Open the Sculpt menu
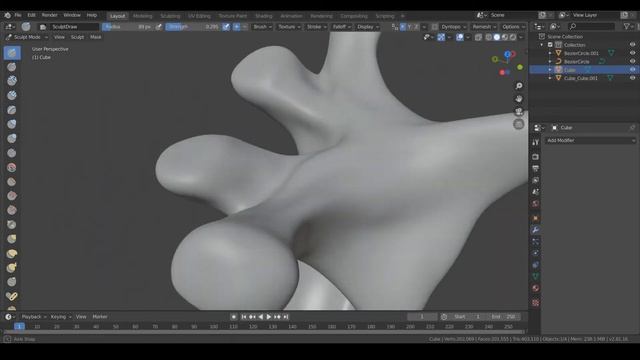This screenshot has width=640, height=360. (77, 37)
